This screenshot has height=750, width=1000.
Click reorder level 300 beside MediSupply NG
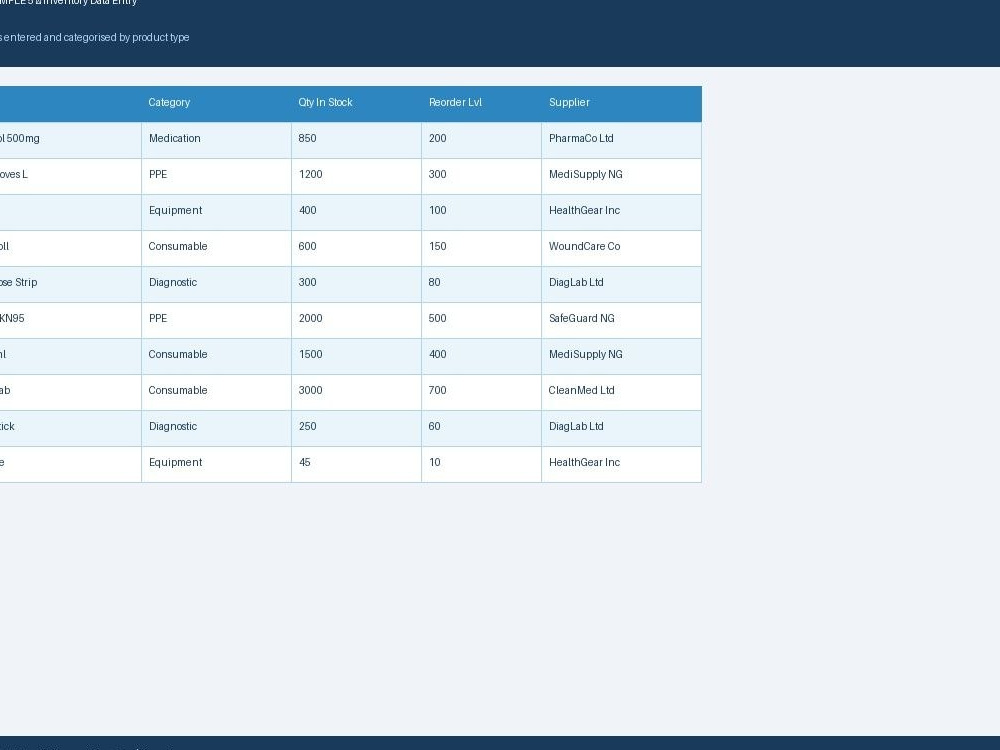[x=482, y=176]
